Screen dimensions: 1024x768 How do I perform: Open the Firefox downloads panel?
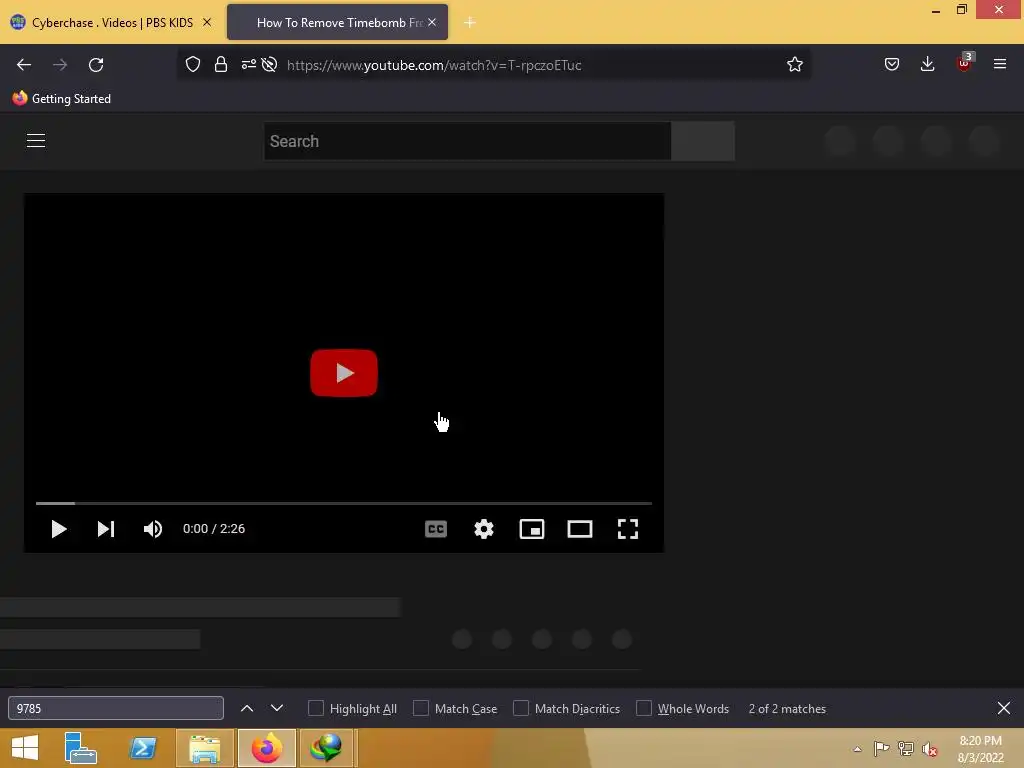(927, 65)
